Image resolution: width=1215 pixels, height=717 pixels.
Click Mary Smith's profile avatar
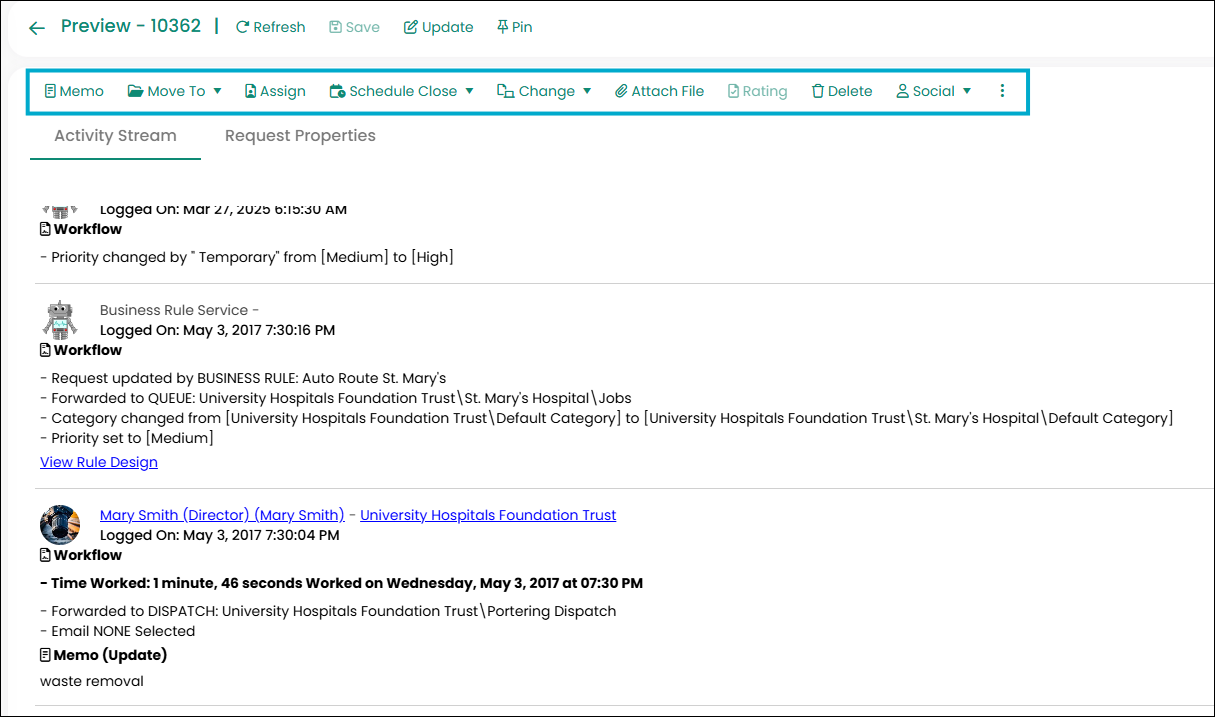[60, 525]
